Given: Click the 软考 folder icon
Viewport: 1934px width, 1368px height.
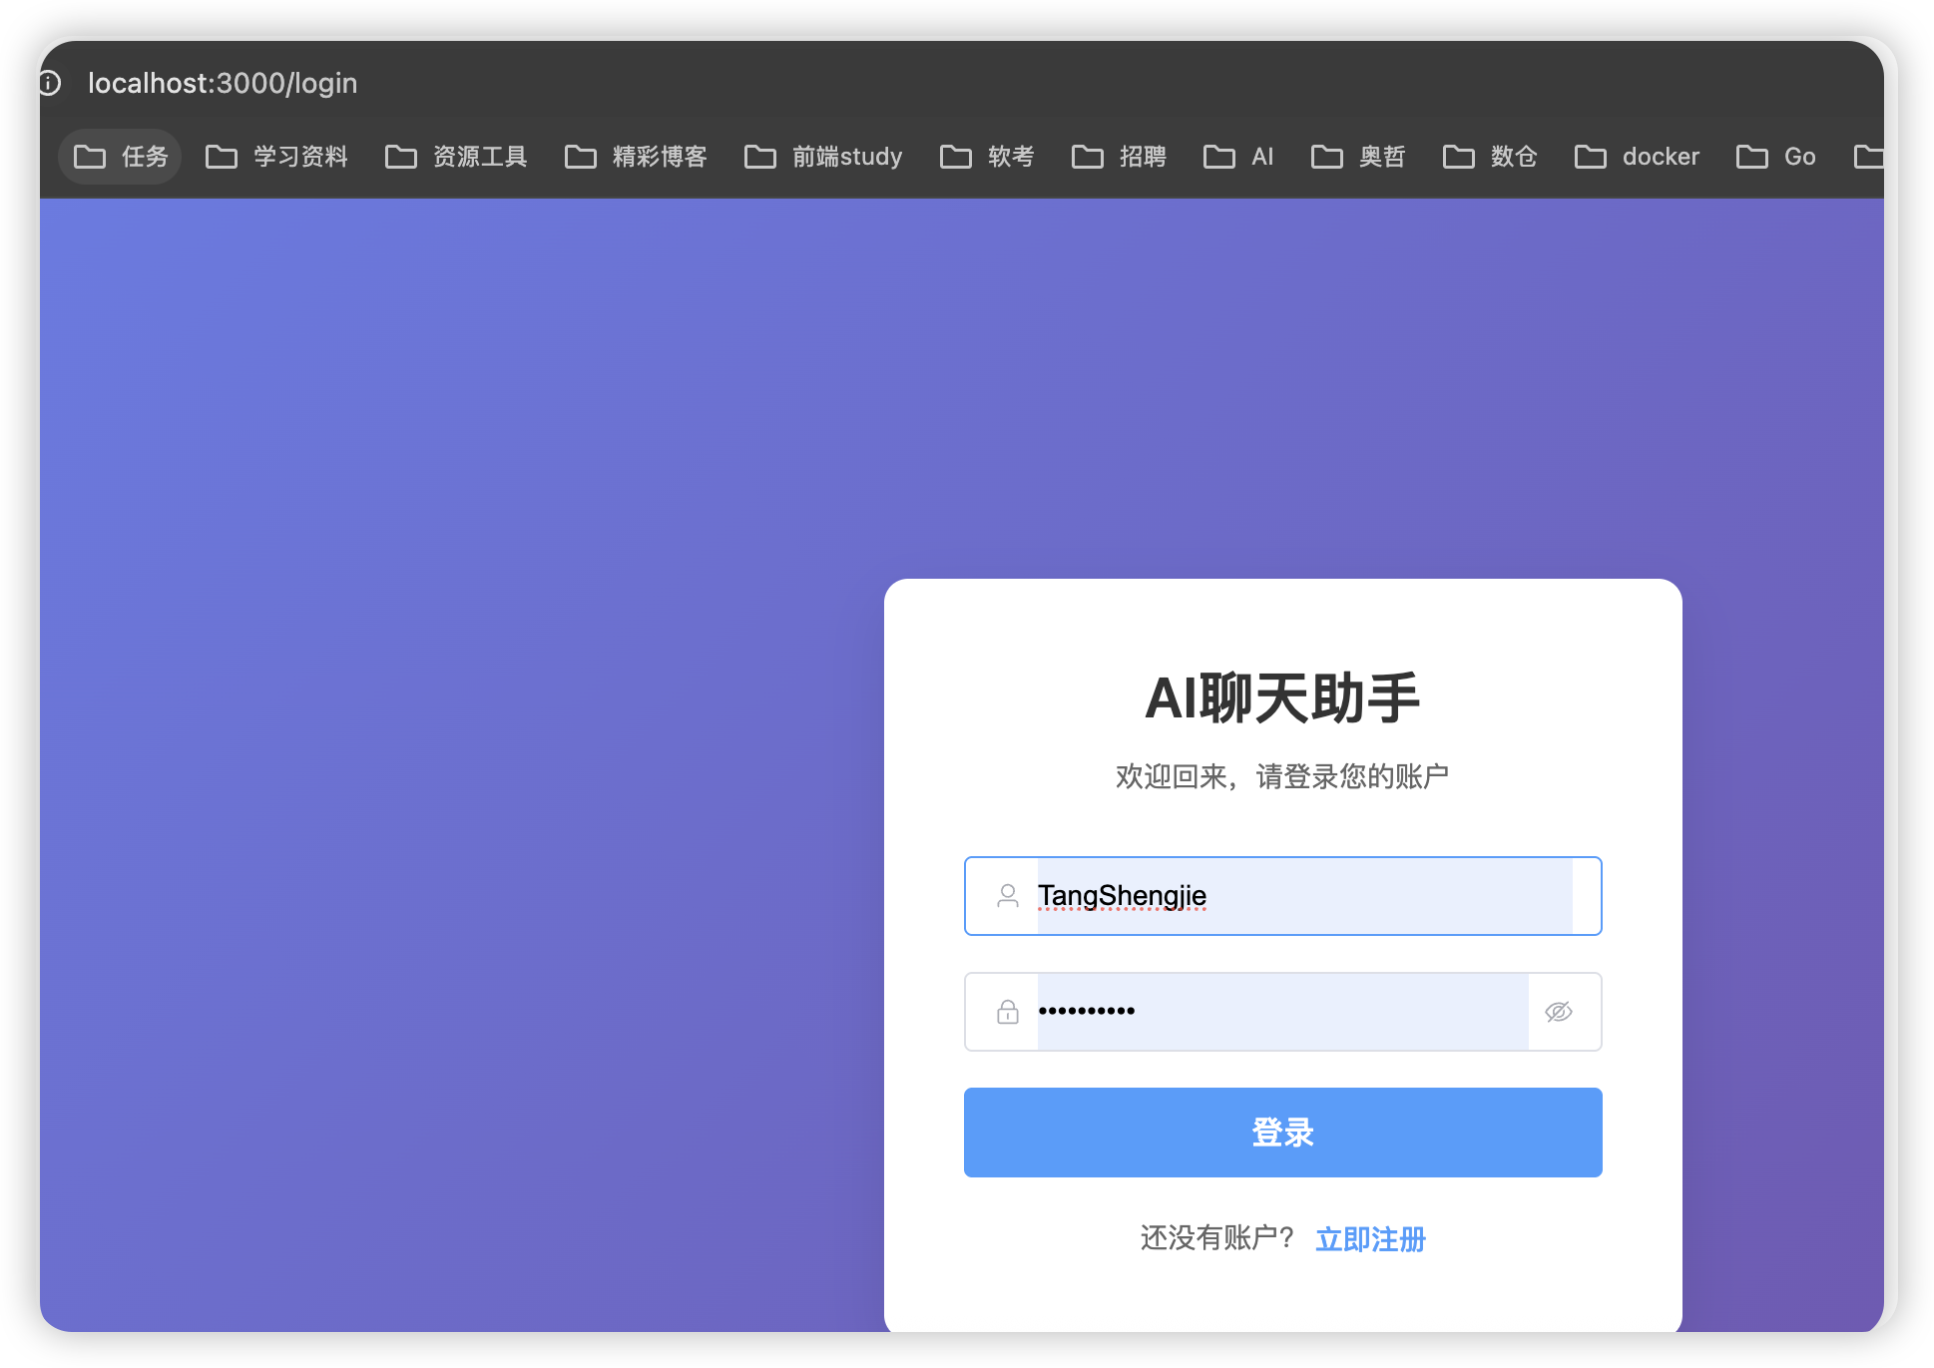Looking at the screenshot, I should [956, 157].
